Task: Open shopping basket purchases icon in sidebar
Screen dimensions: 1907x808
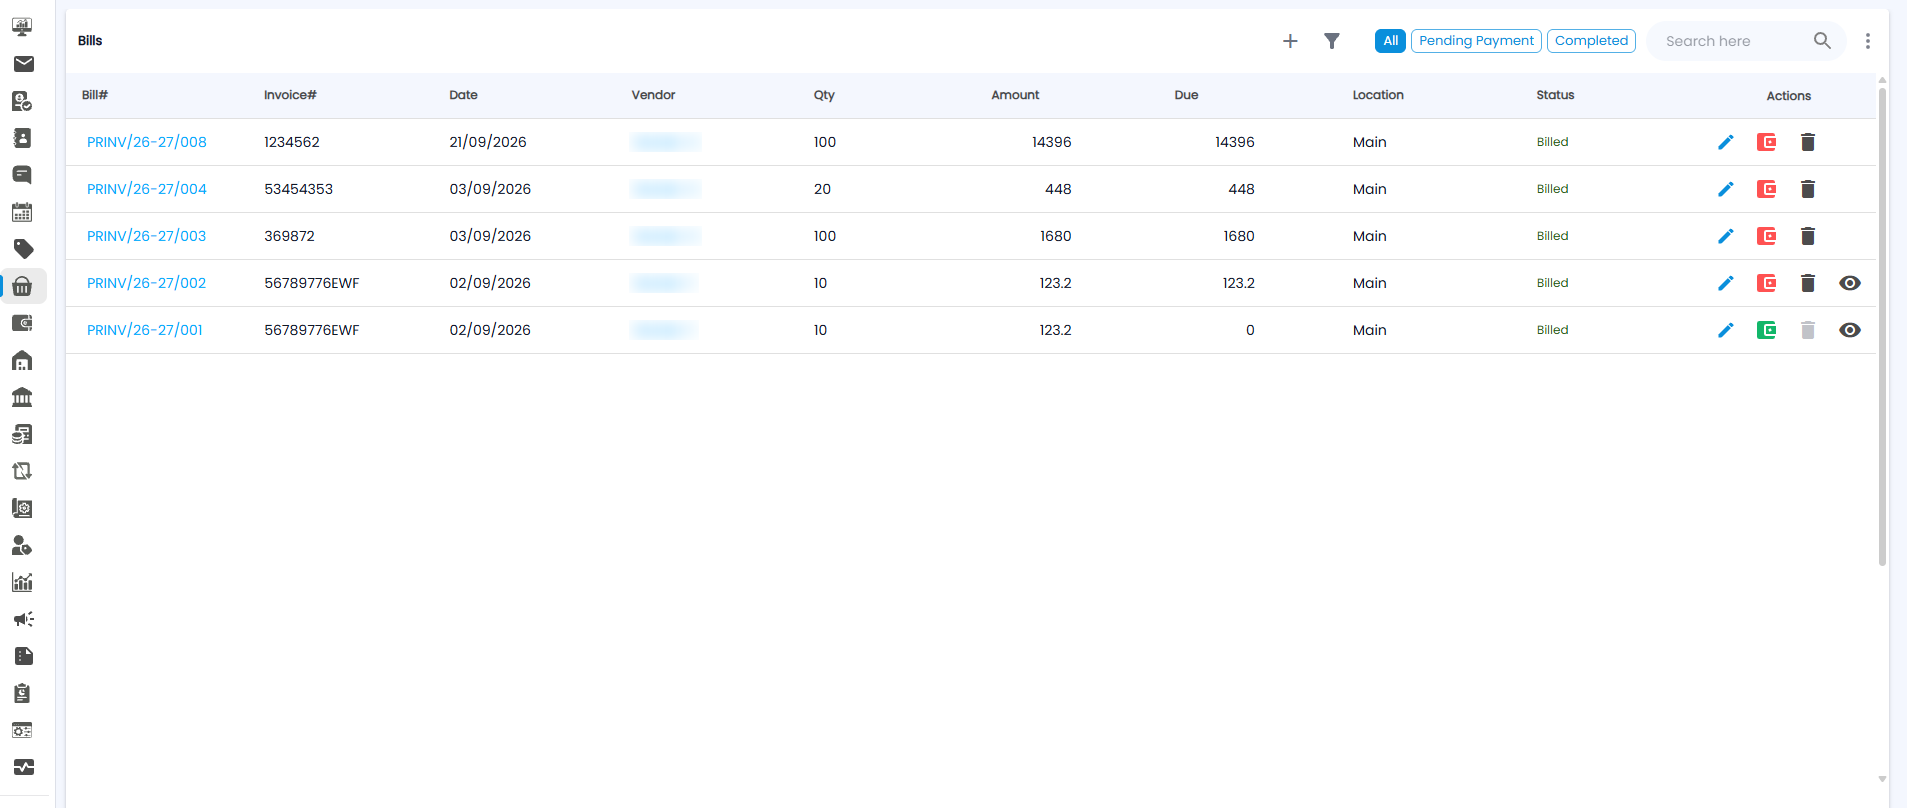Action: [x=22, y=286]
